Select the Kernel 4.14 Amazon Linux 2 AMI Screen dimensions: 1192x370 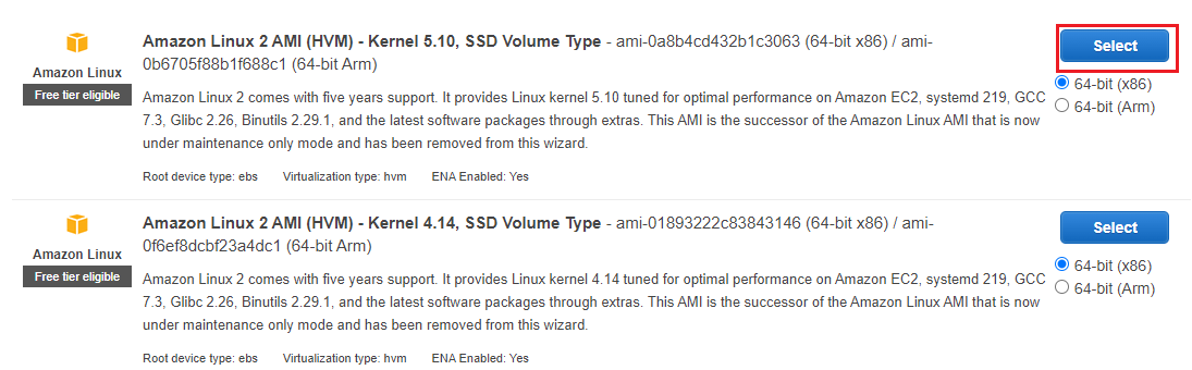click(1114, 227)
